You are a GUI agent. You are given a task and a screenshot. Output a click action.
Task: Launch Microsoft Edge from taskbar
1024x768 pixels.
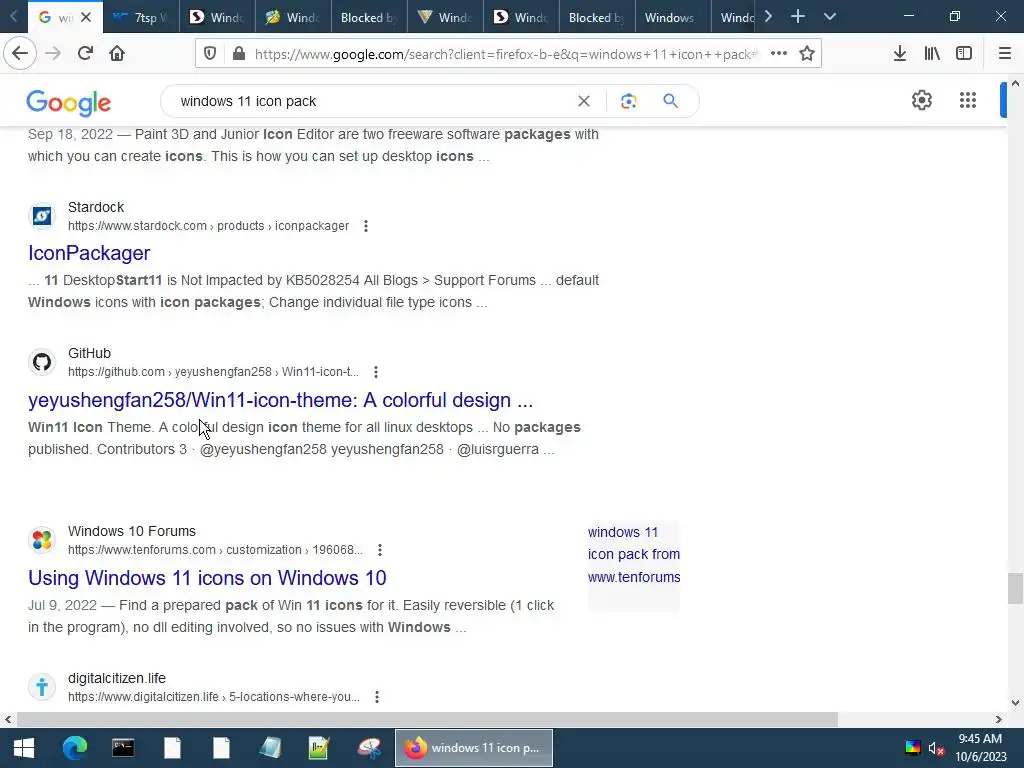click(x=74, y=748)
